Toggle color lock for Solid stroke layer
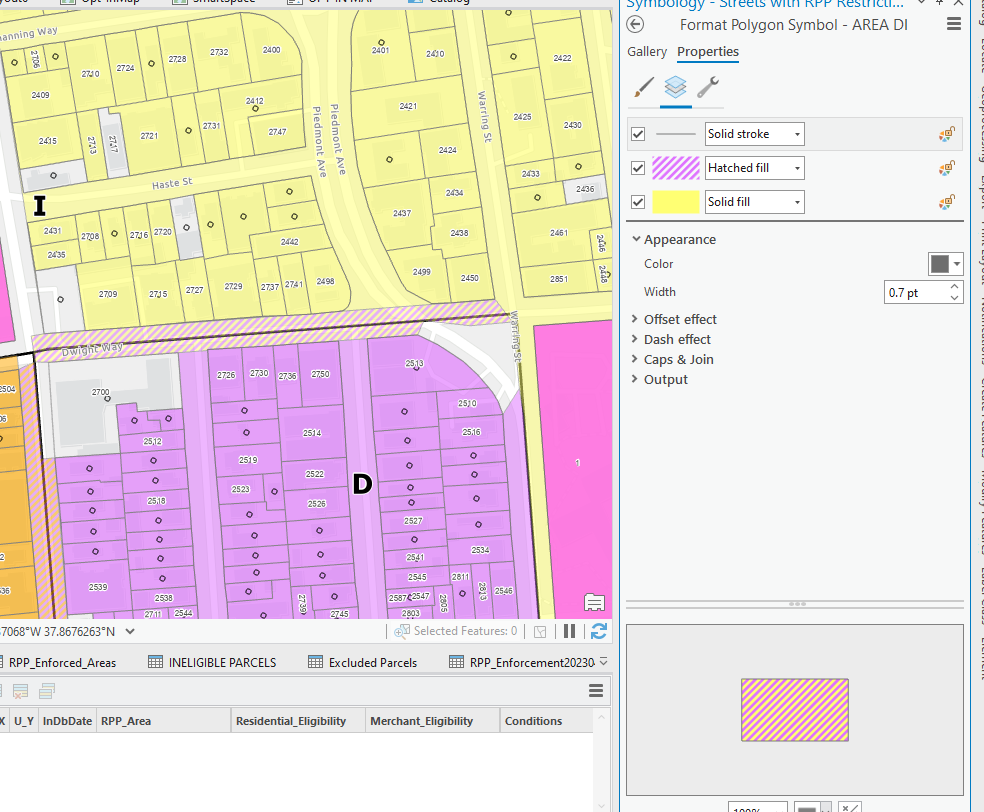The image size is (984, 812). [x=946, y=134]
